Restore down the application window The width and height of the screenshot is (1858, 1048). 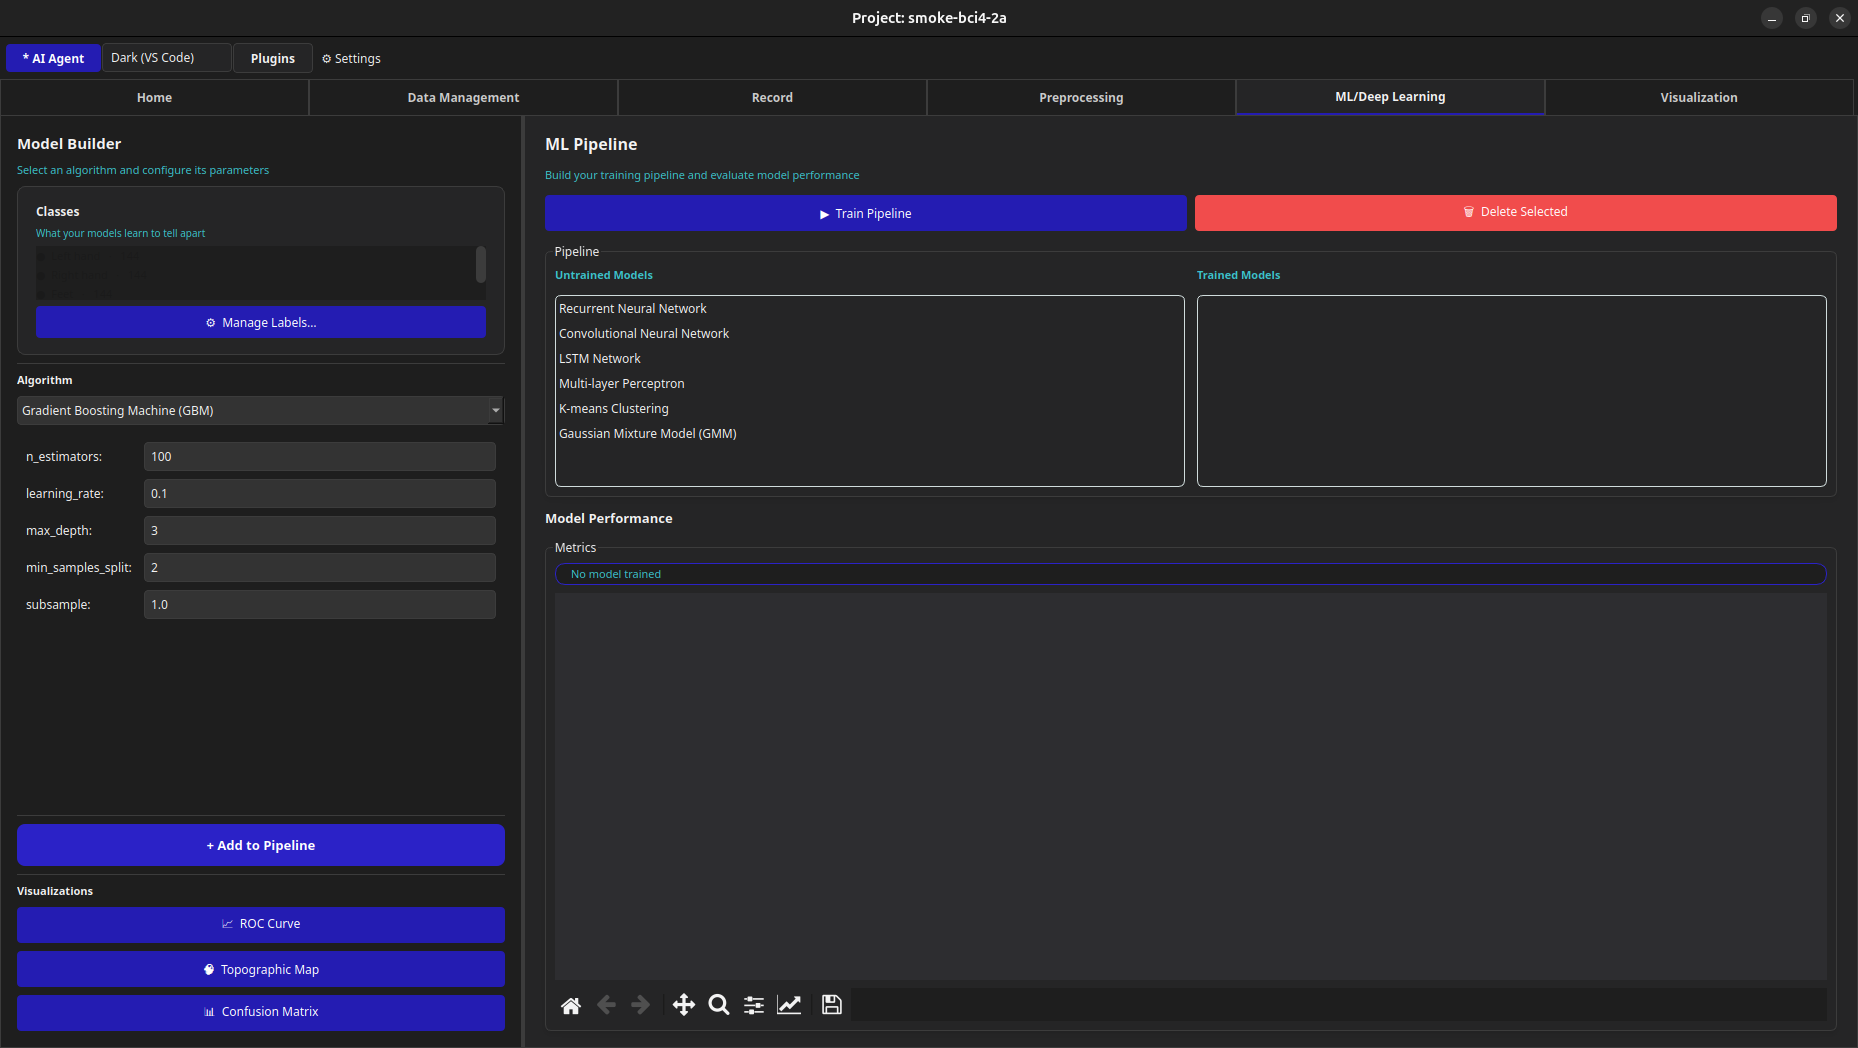[1806, 18]
